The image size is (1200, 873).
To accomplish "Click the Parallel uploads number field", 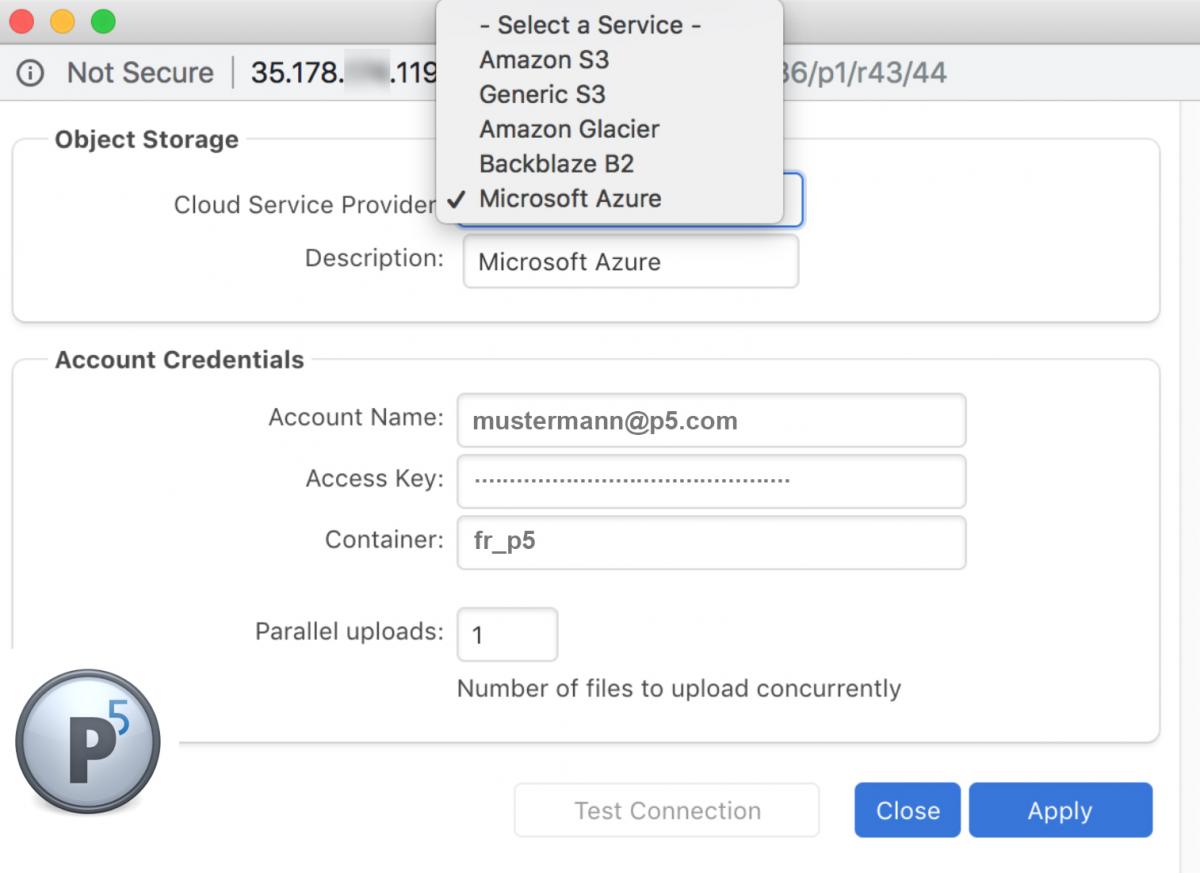I will (x=507, y=635).
